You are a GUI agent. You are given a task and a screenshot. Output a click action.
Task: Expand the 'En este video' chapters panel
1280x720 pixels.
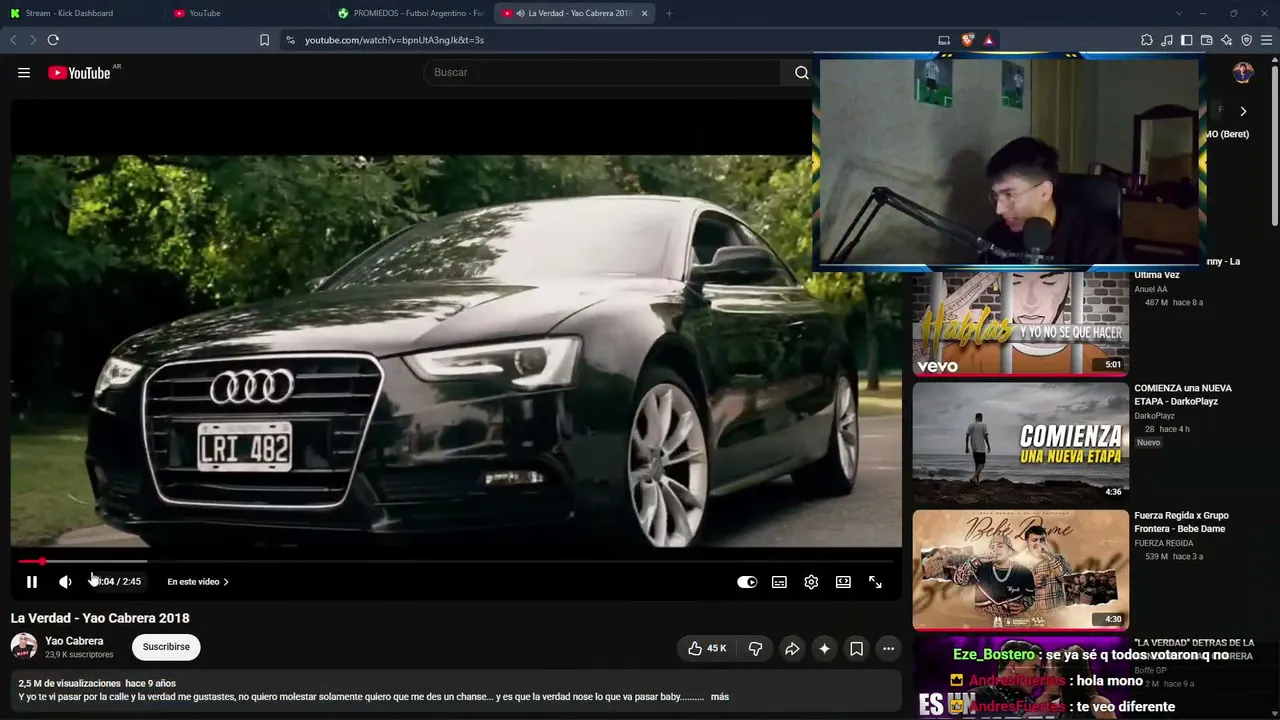pos(198,582)
